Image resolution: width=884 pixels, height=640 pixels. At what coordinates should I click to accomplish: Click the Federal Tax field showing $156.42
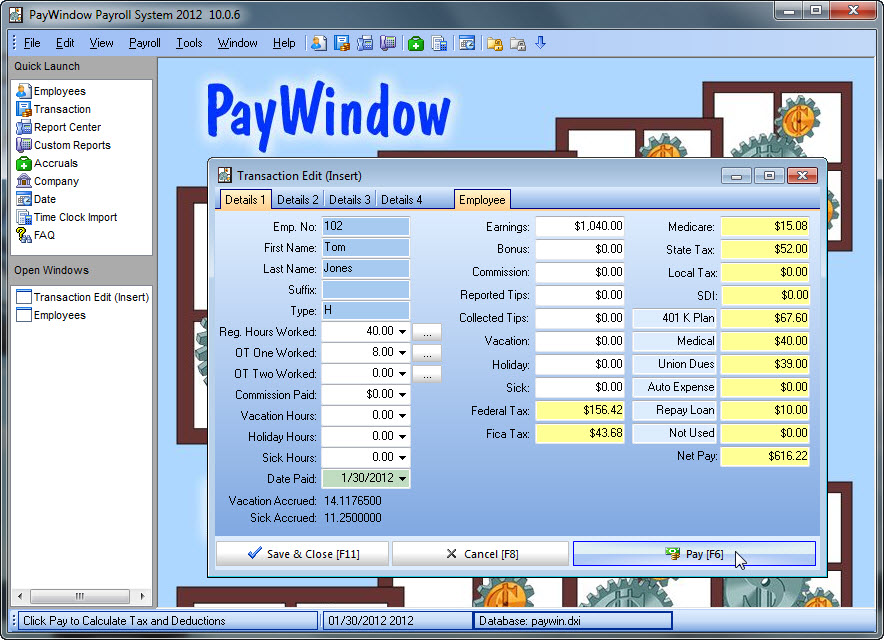[x=580, y=410]
